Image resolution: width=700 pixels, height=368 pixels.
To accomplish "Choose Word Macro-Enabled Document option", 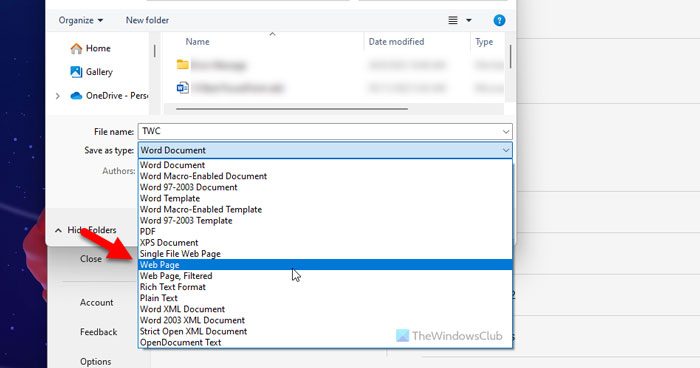I will [x=325, y=176].
